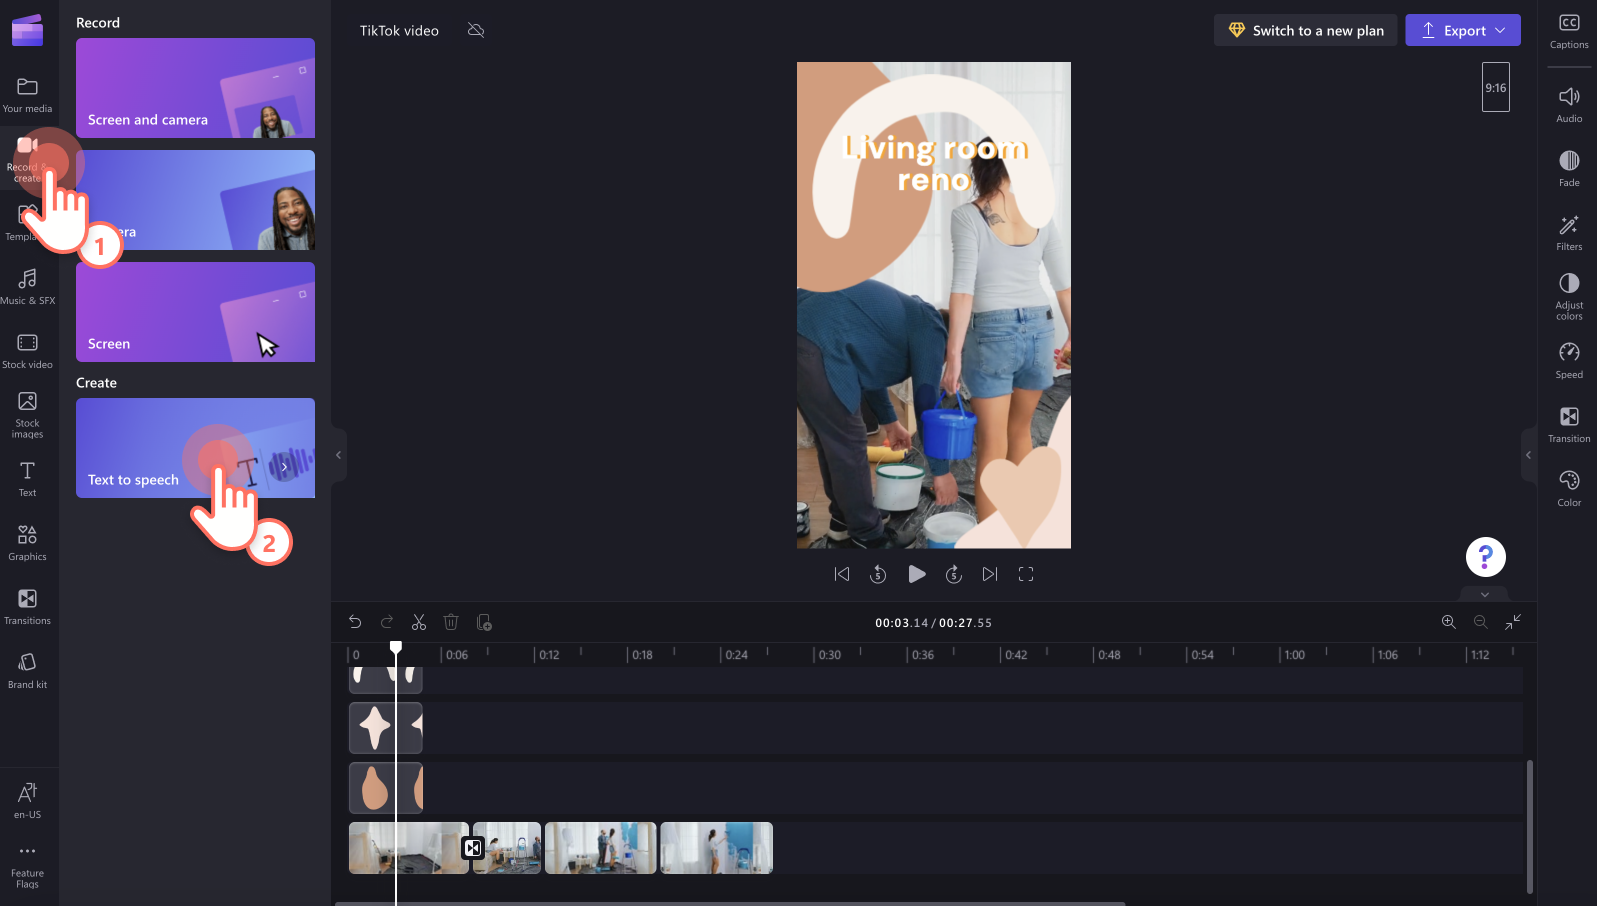
Task: Redo the last action
Action: pyautogui.click(x=387, y=622)
